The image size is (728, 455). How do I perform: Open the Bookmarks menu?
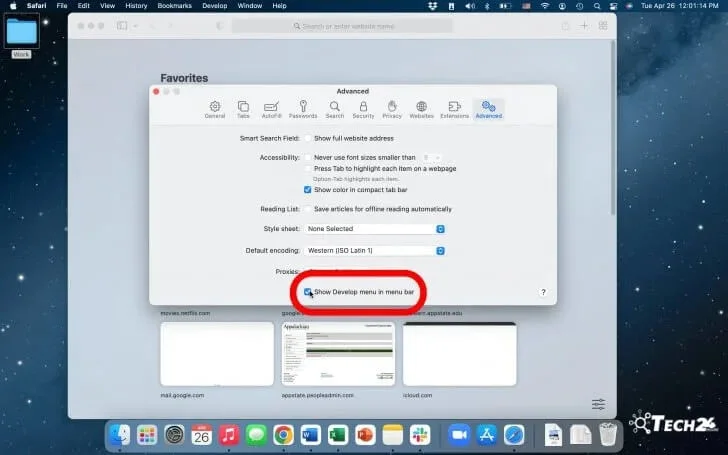174,6
